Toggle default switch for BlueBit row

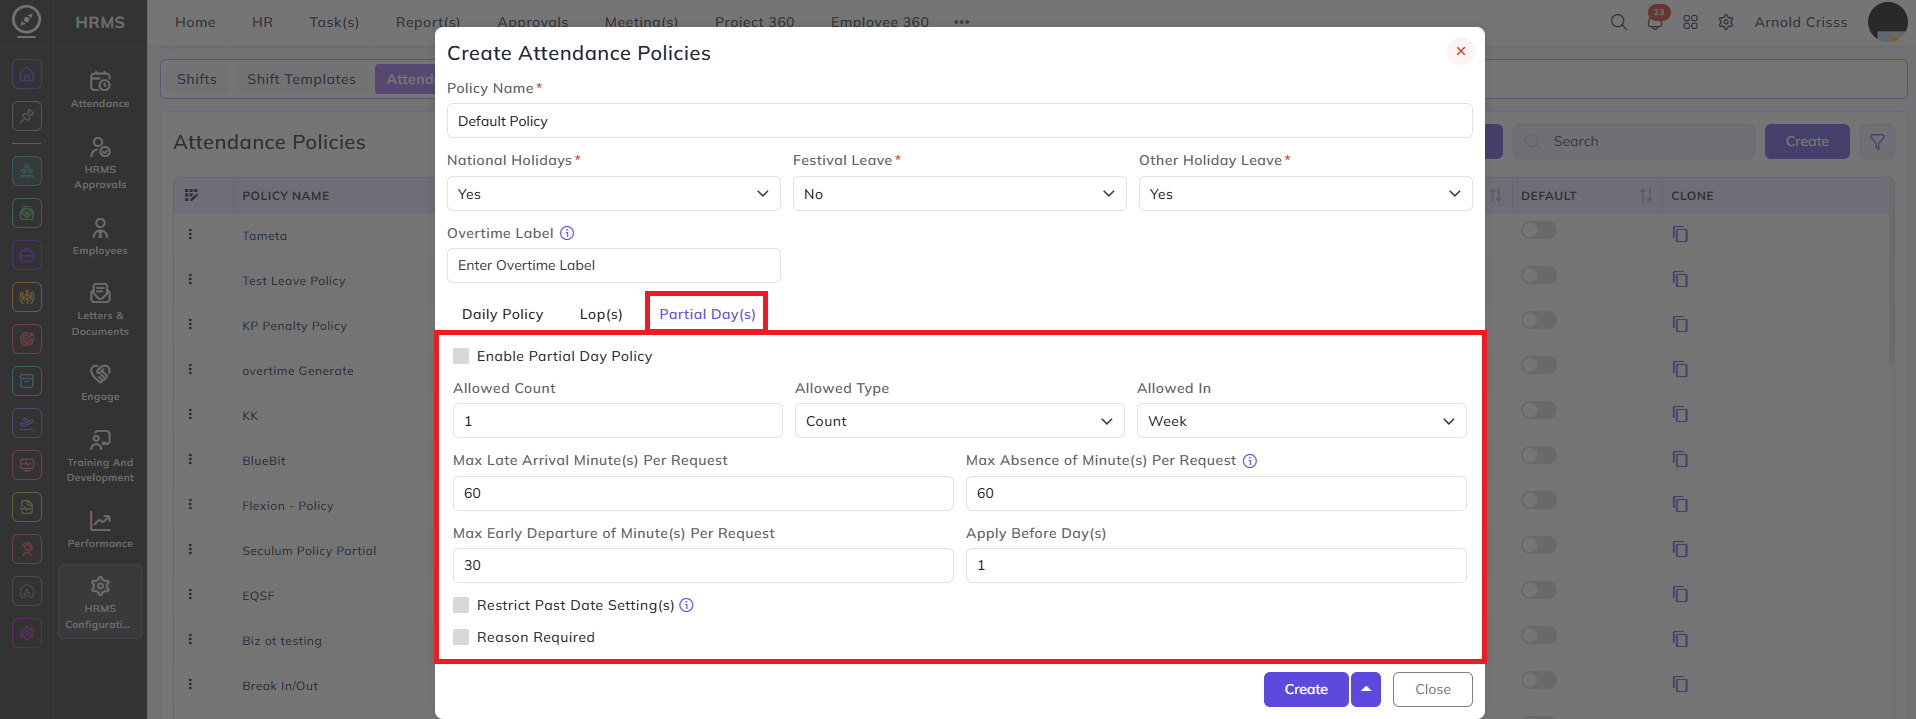(x=1539, y=455)
